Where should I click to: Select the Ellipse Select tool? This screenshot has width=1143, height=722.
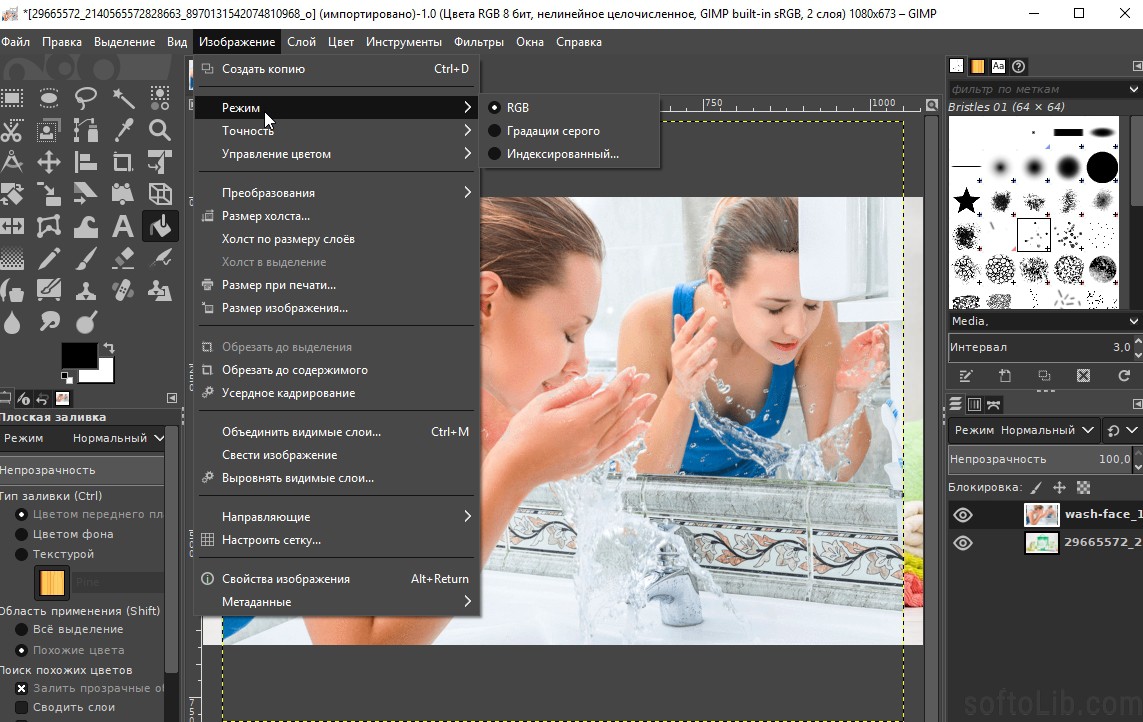[49, 98]
